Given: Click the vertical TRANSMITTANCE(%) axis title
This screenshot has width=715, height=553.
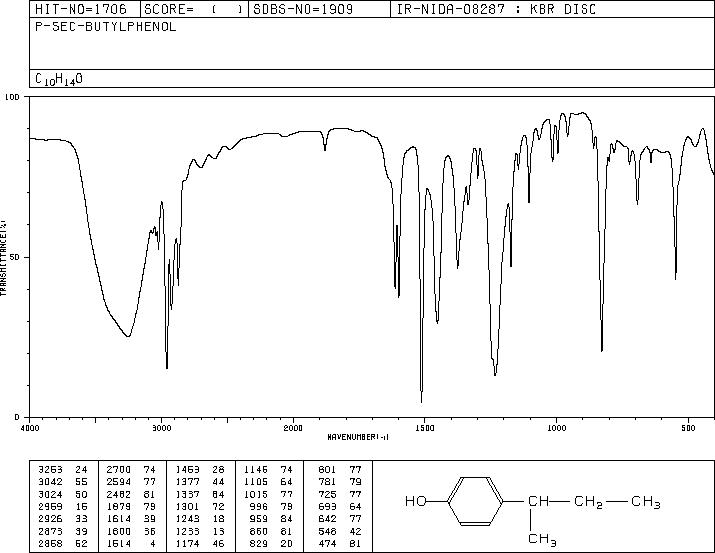Looking at the screenshot, I should coord(3,257).
